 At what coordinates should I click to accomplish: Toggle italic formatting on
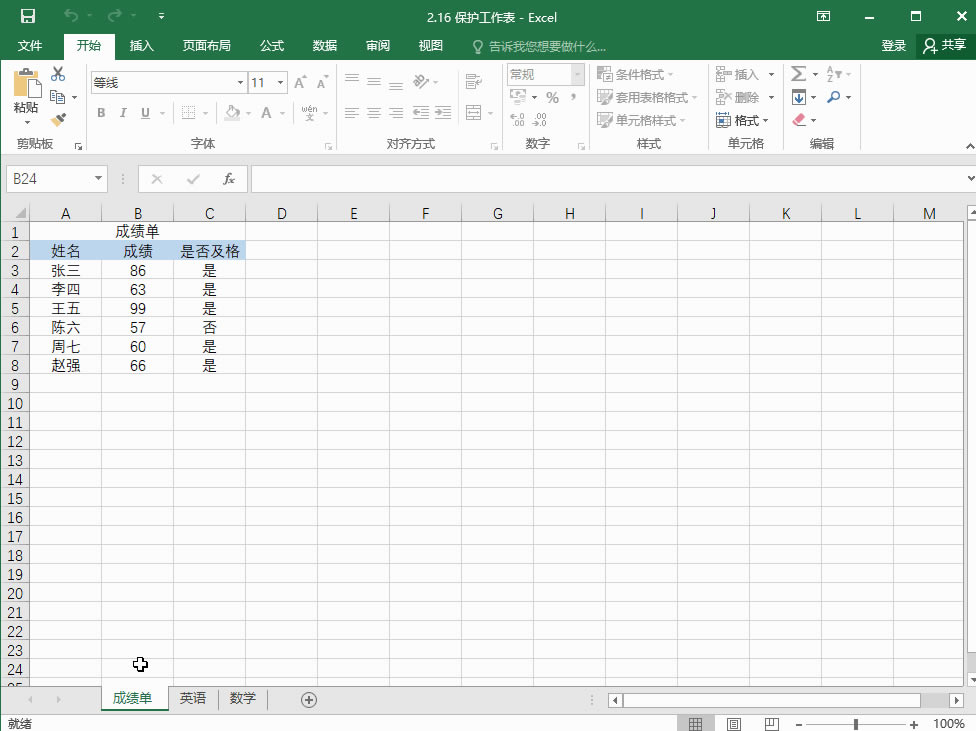[123, 113]
